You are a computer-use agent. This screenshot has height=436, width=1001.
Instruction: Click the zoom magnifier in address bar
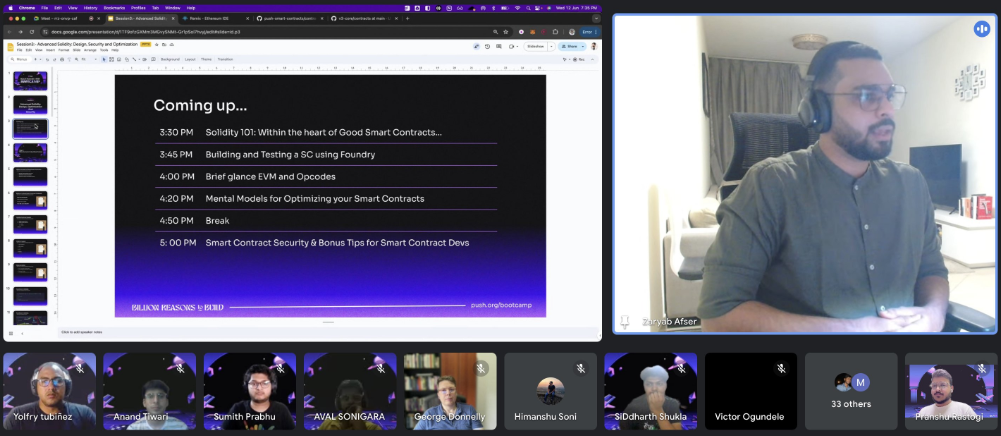(x=495, y=32)
